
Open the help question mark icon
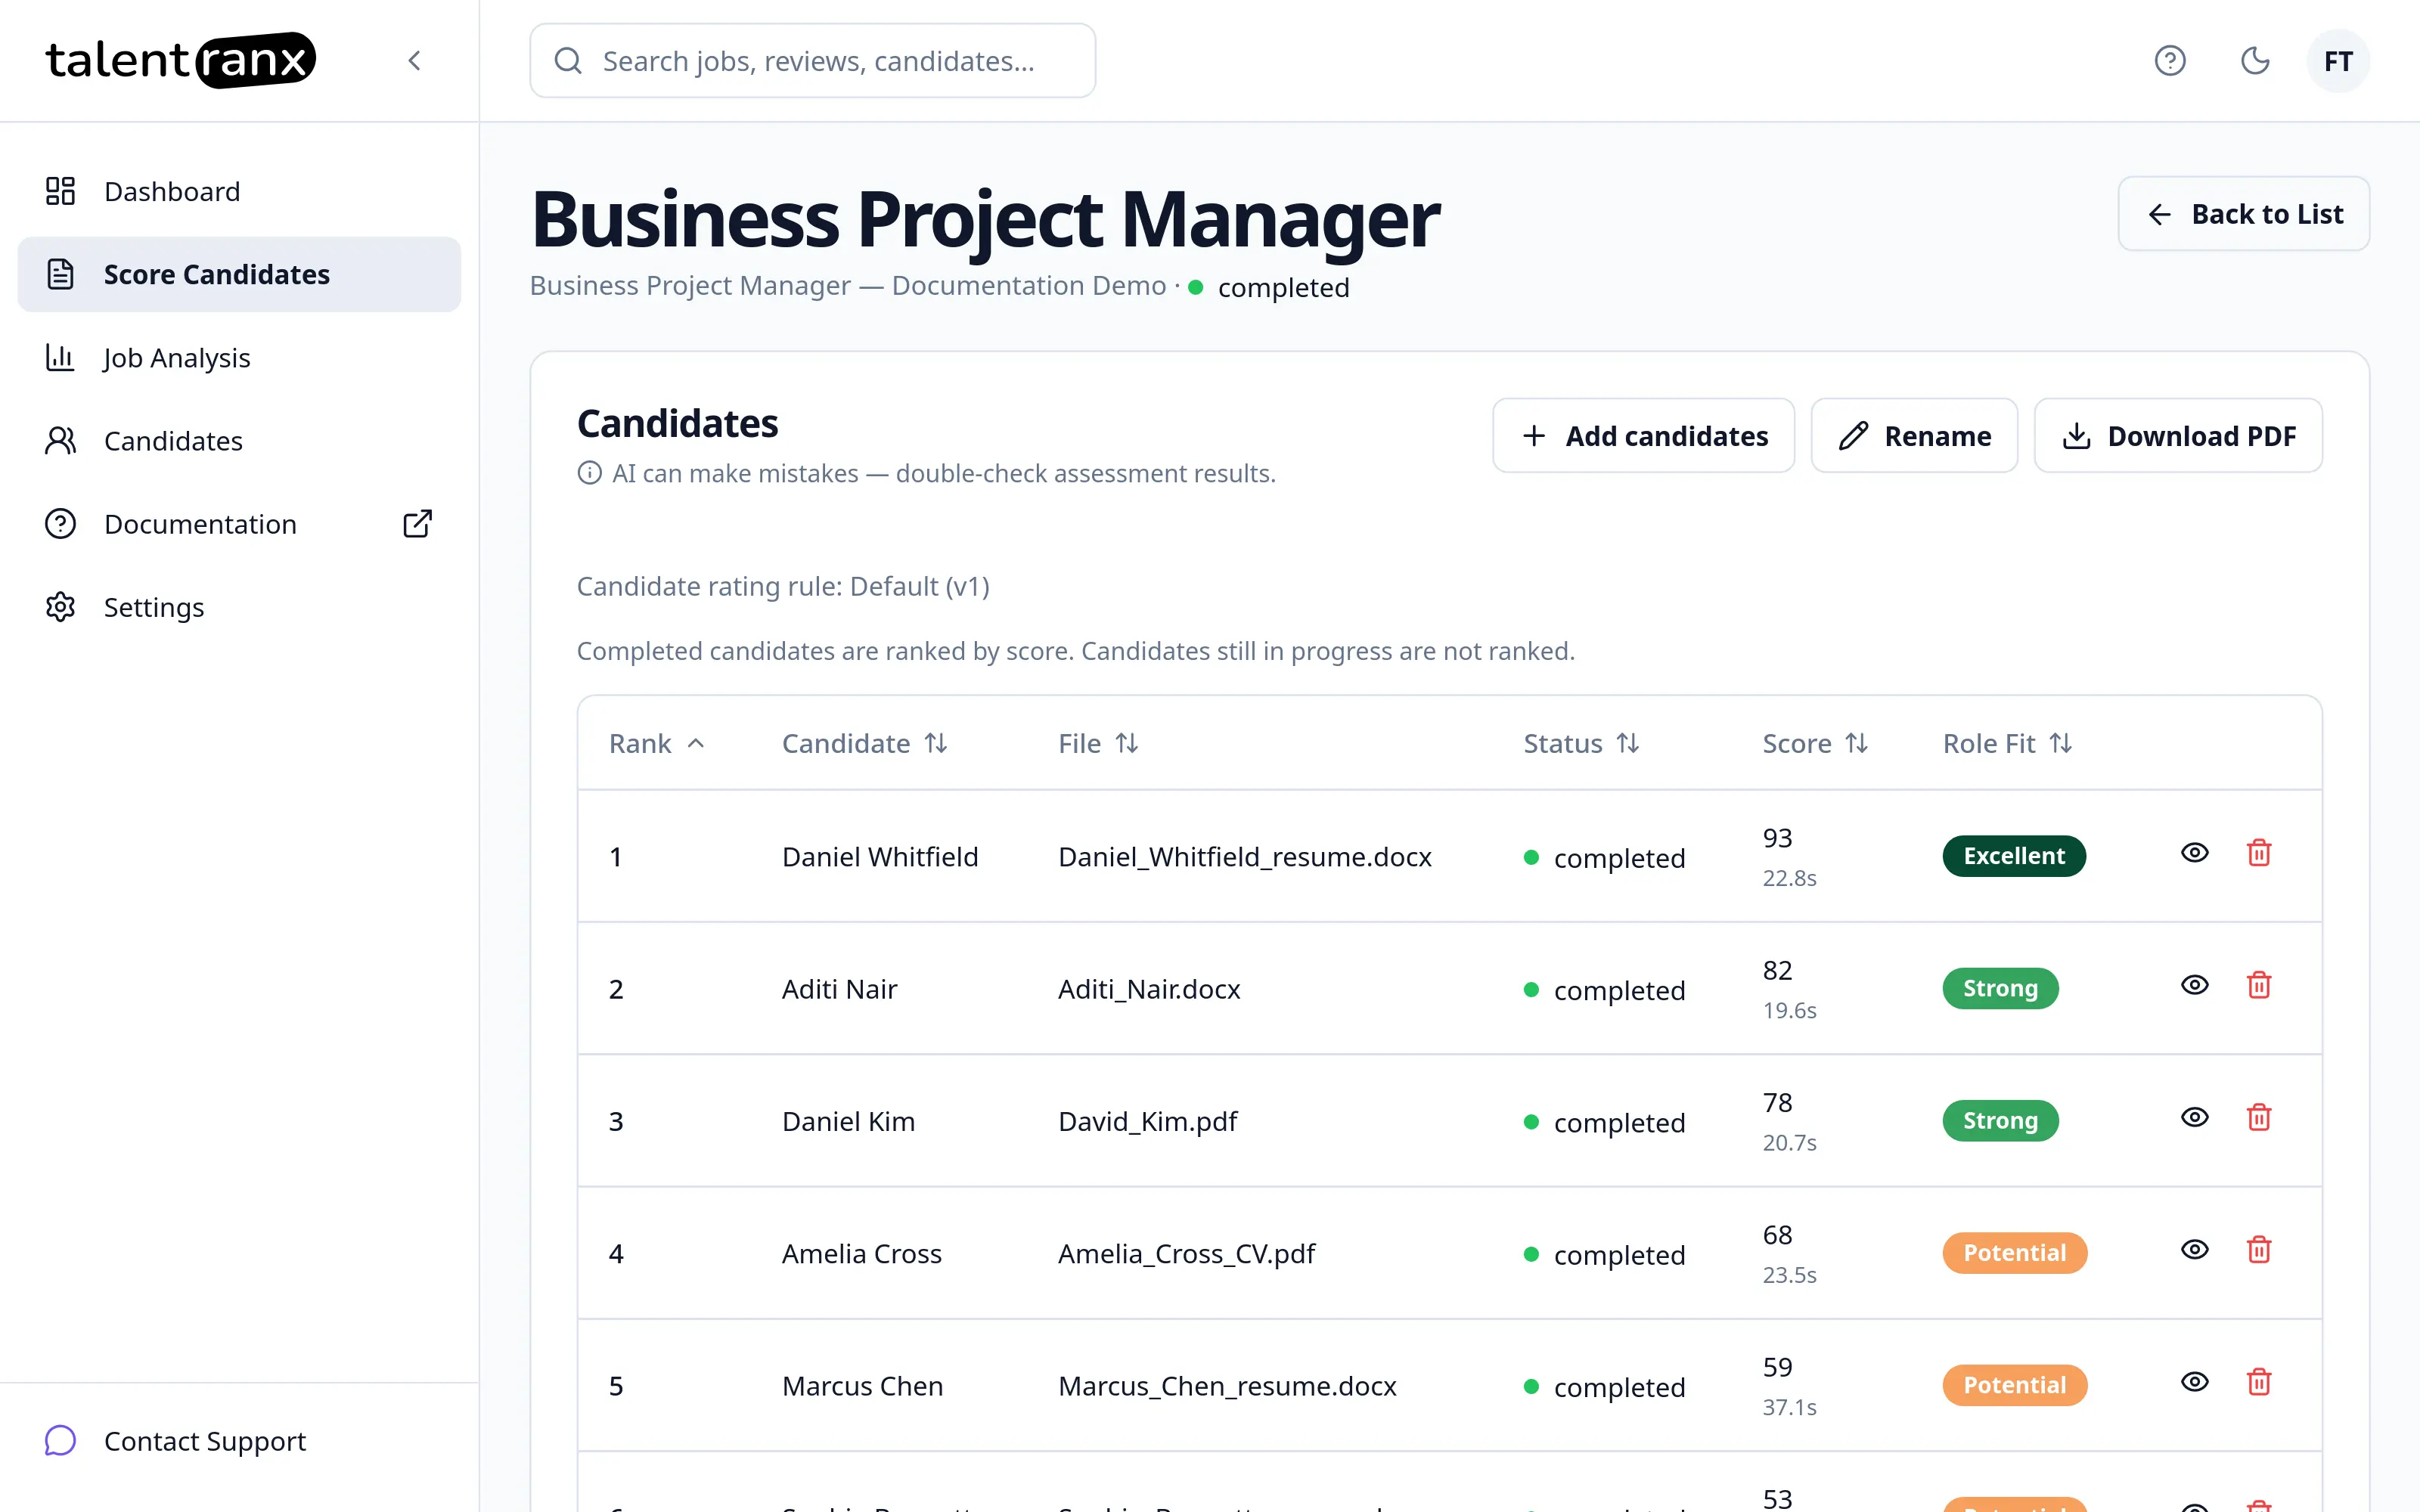(2169, 61)
